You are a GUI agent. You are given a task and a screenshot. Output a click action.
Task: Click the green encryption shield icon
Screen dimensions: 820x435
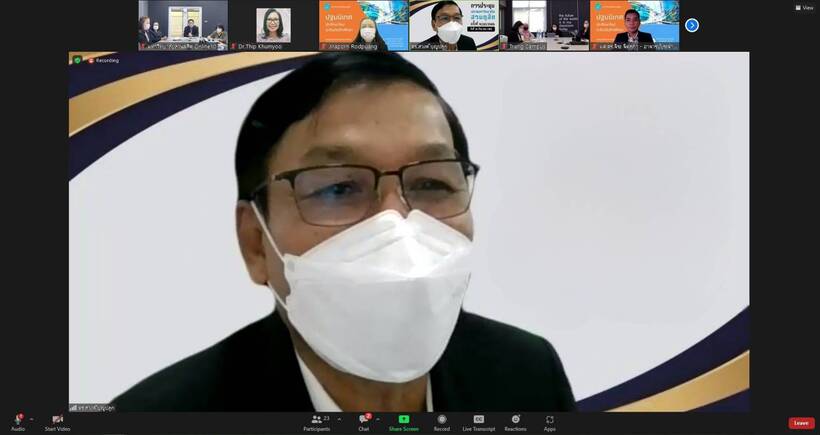point(78,60)
